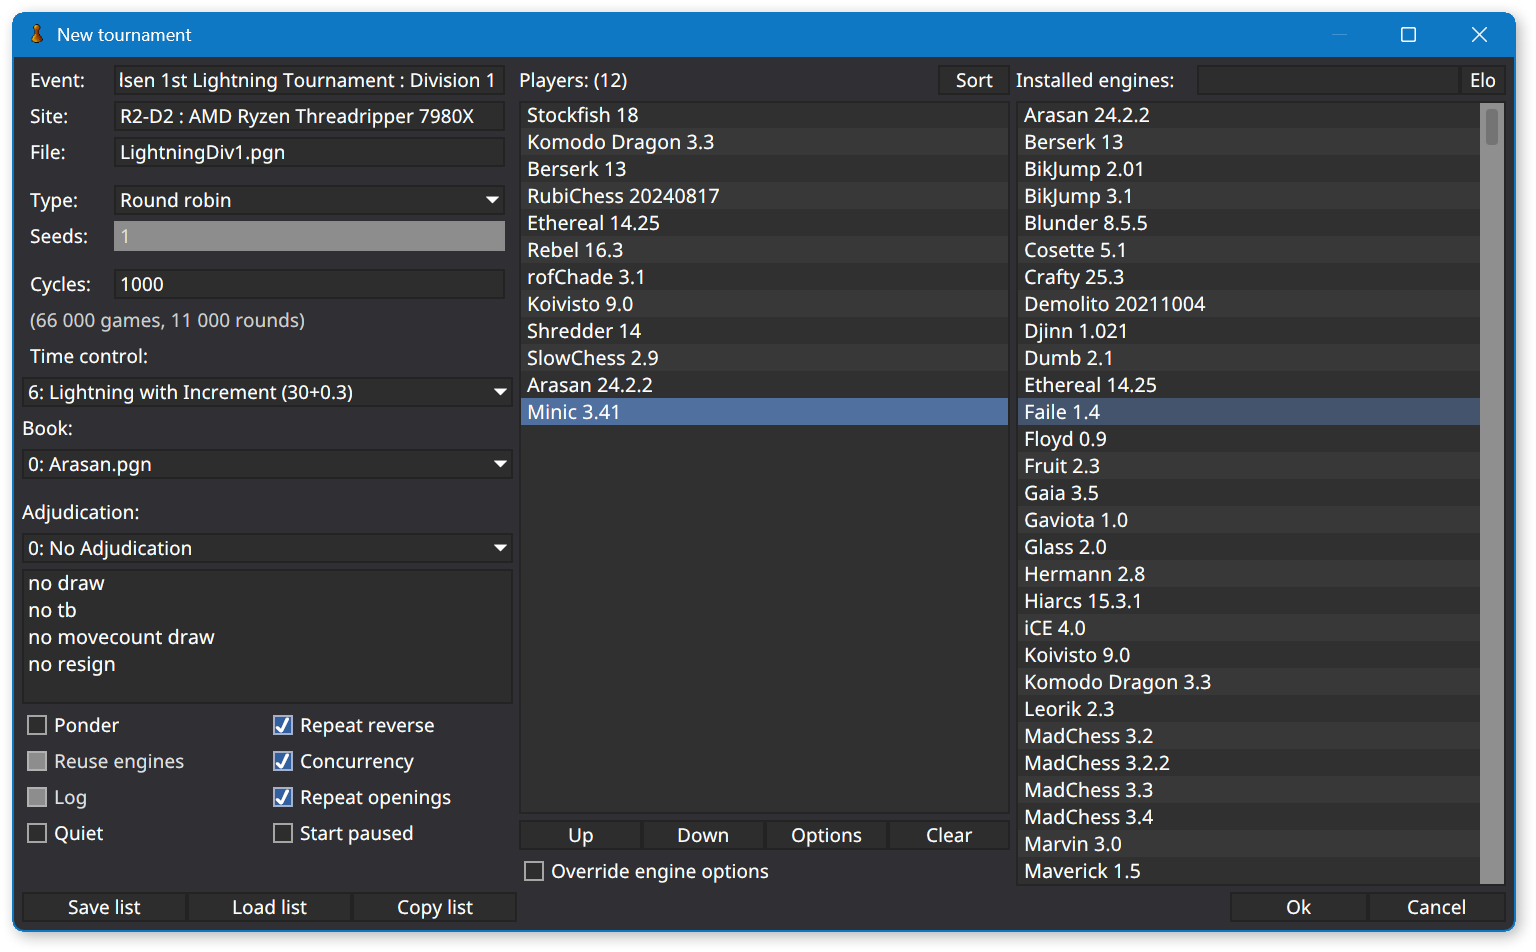Maximize the New tournament window
The width and height of the screenshot is (1536, 952).
(x=1408, y=35)
